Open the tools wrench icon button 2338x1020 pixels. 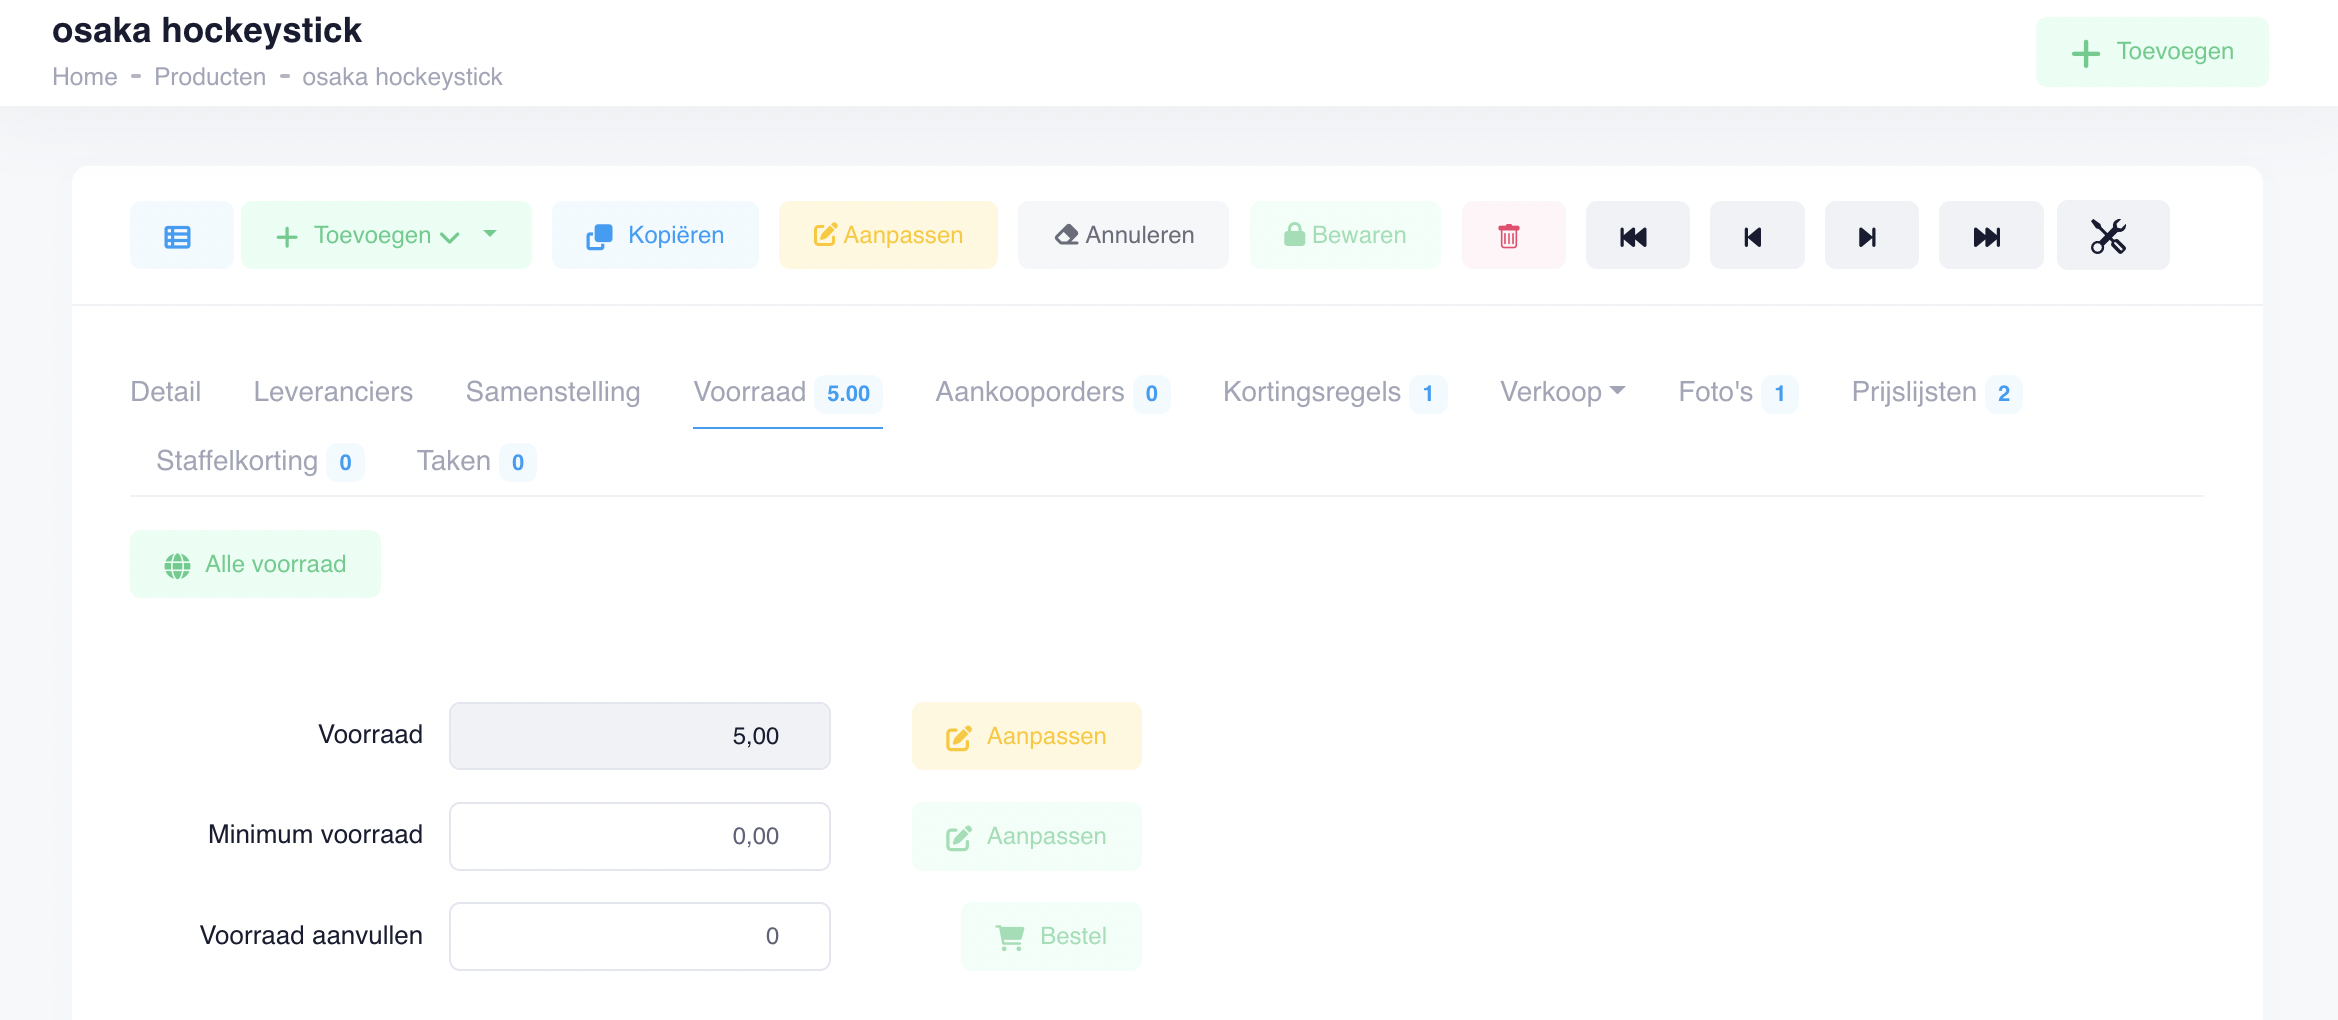click(2112, 236)
